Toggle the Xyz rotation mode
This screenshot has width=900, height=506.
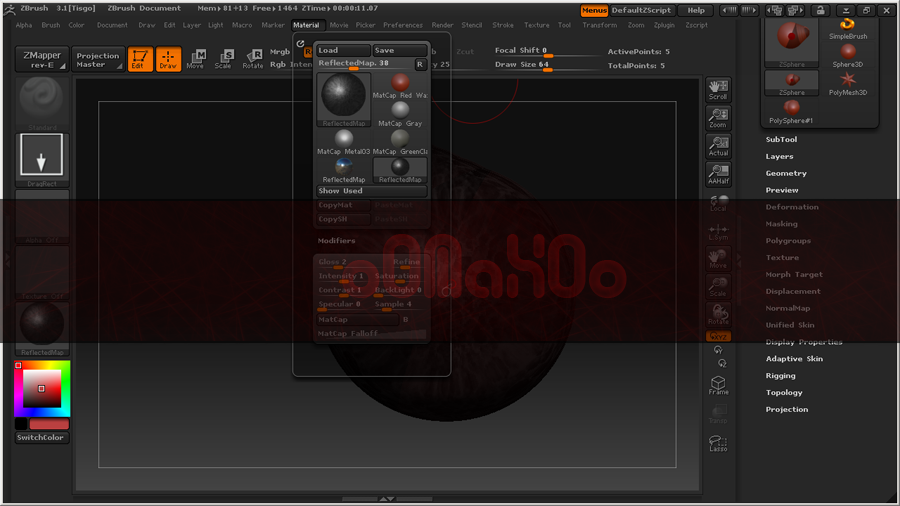(x=718, y=336)
